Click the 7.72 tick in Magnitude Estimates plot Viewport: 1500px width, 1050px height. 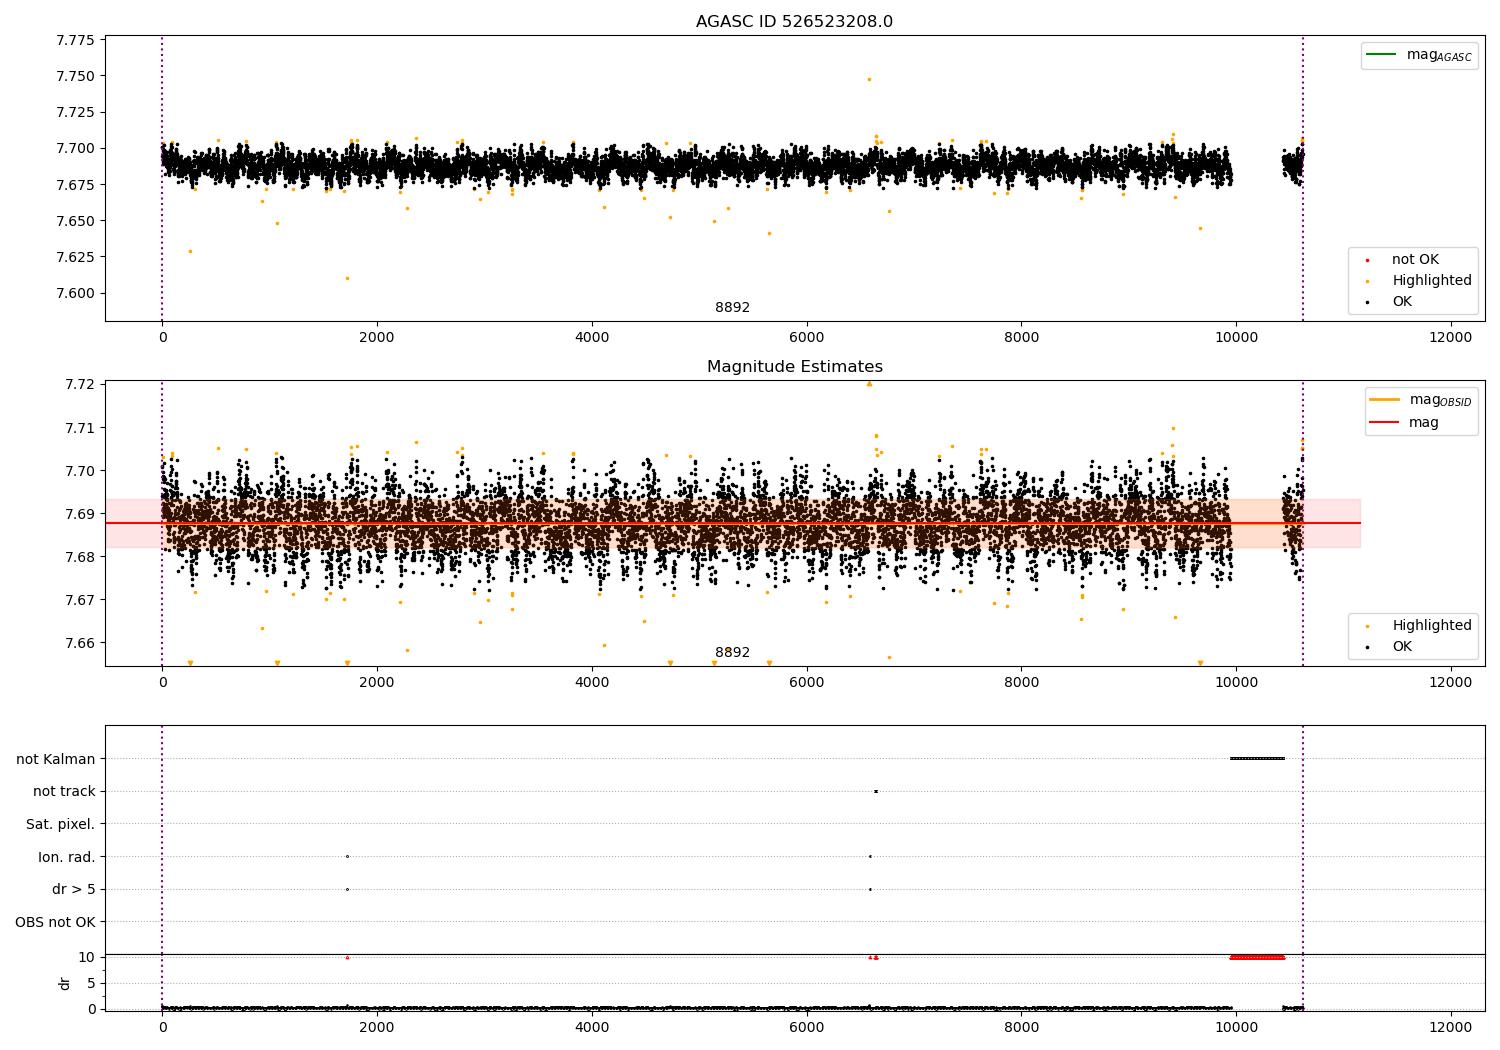(x=79, y=385)
